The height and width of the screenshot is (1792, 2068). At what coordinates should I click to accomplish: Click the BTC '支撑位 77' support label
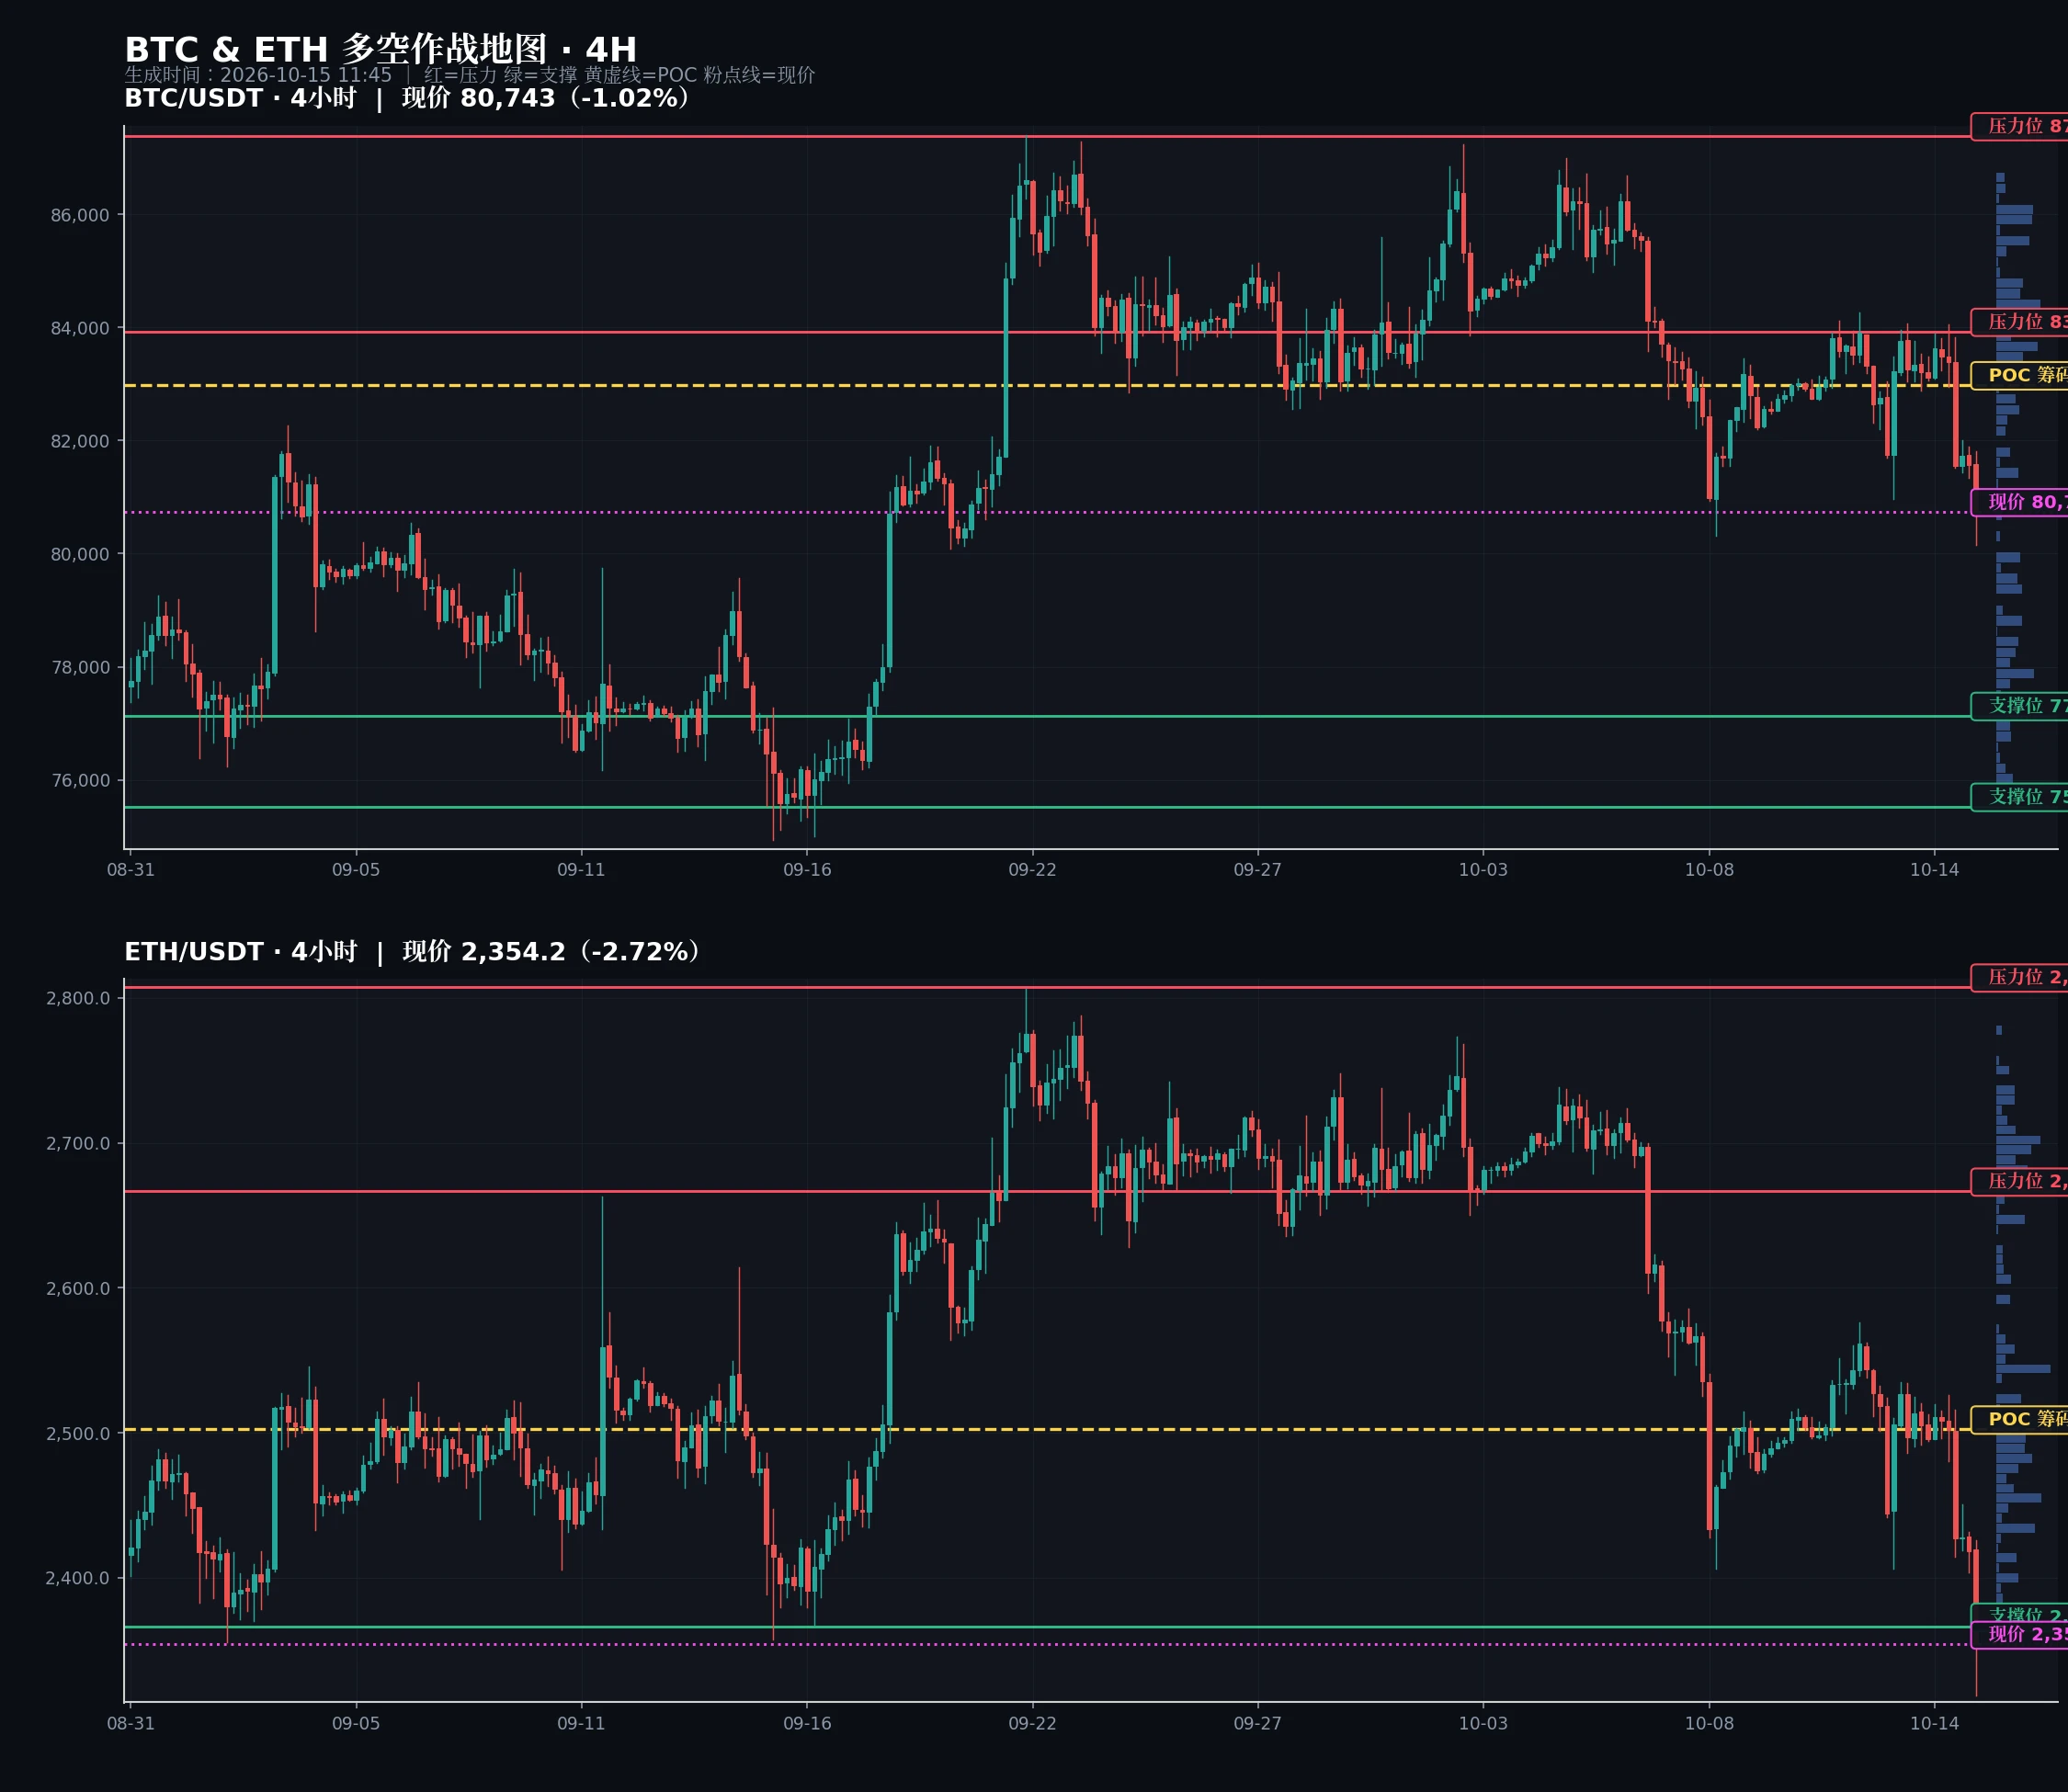click(x=2019, y=706)
